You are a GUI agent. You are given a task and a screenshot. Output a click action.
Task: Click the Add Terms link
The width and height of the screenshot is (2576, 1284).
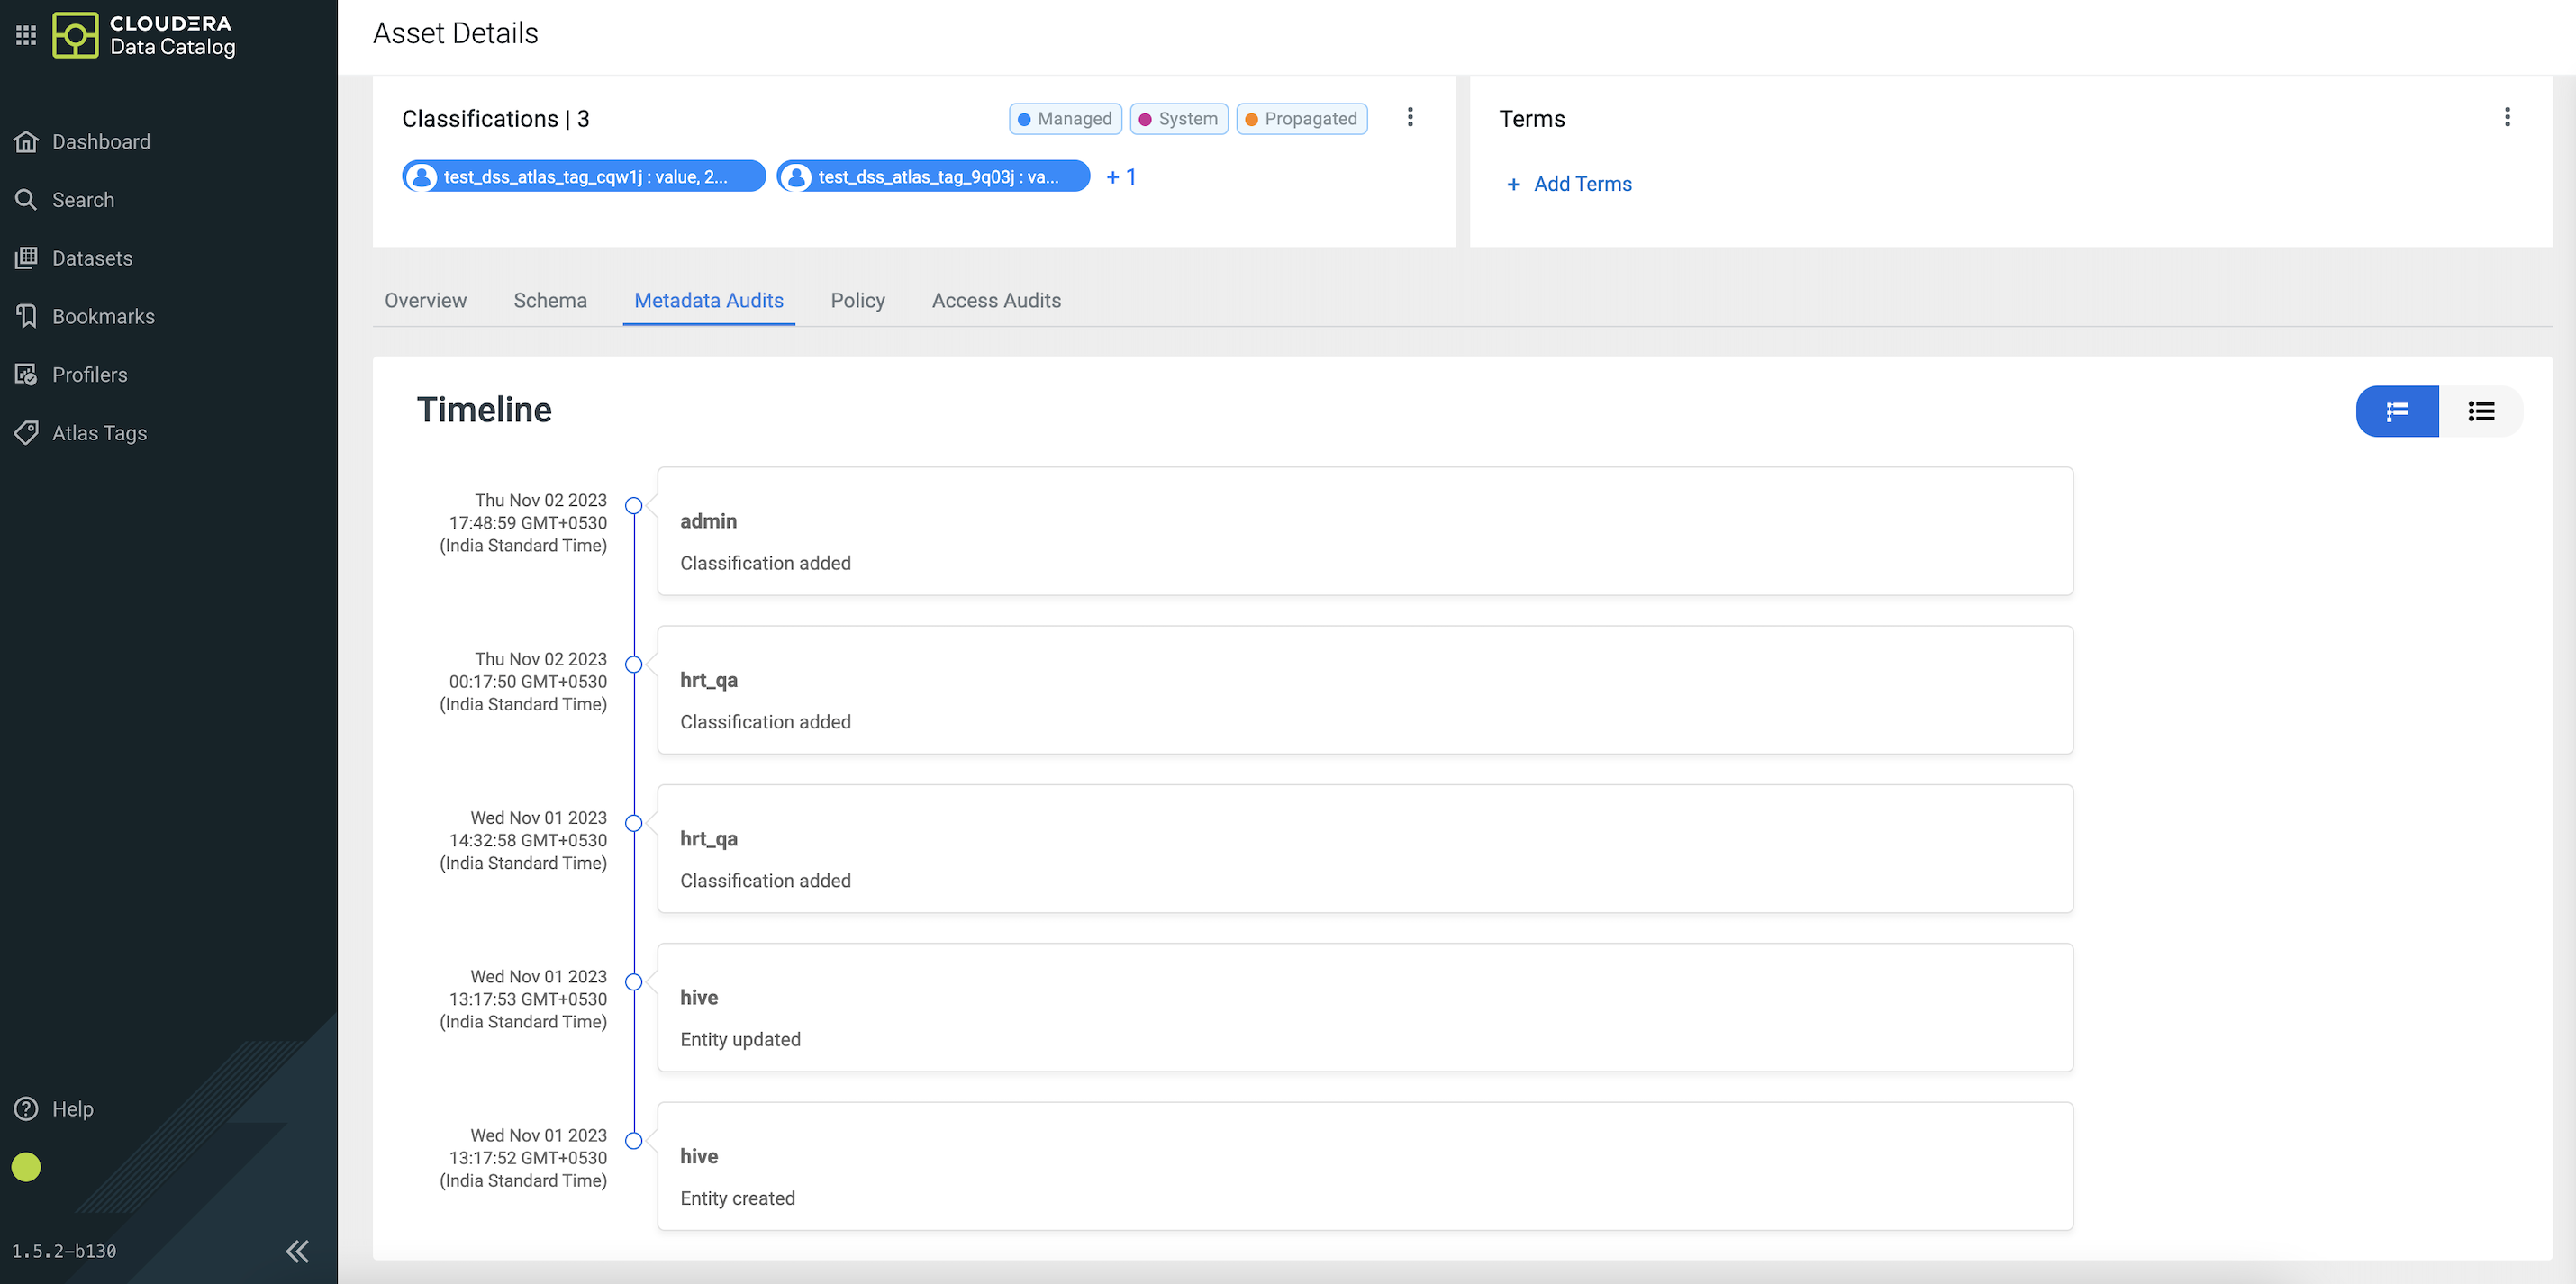1569,184
